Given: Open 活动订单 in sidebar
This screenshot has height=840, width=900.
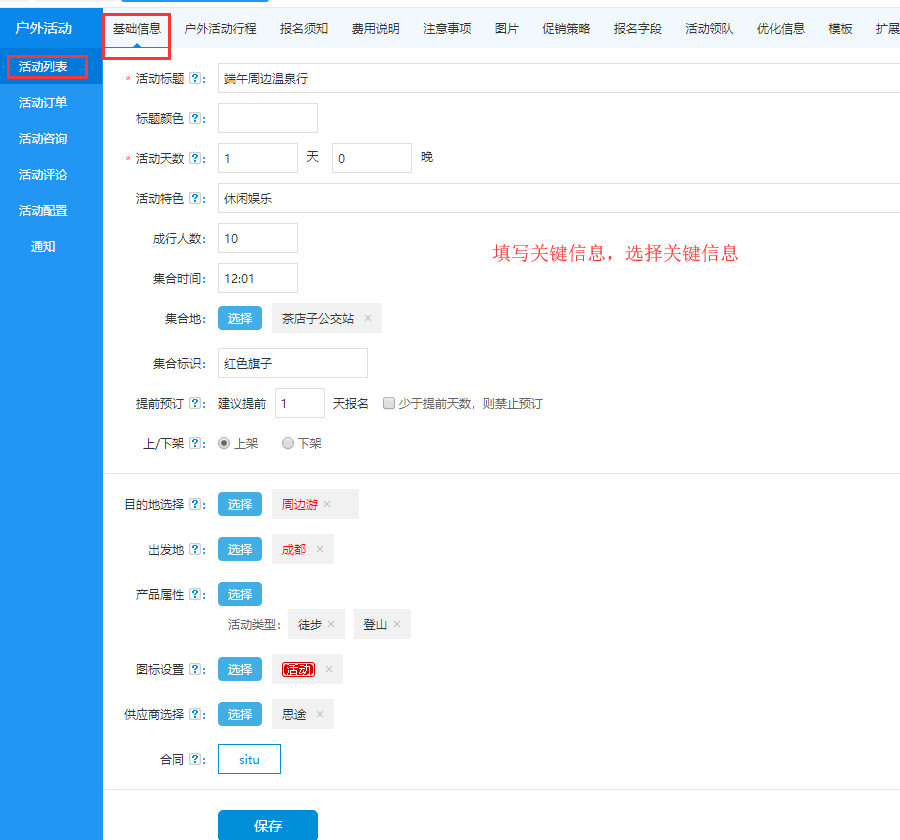Looking at the screenshot, I should [43, 103].
